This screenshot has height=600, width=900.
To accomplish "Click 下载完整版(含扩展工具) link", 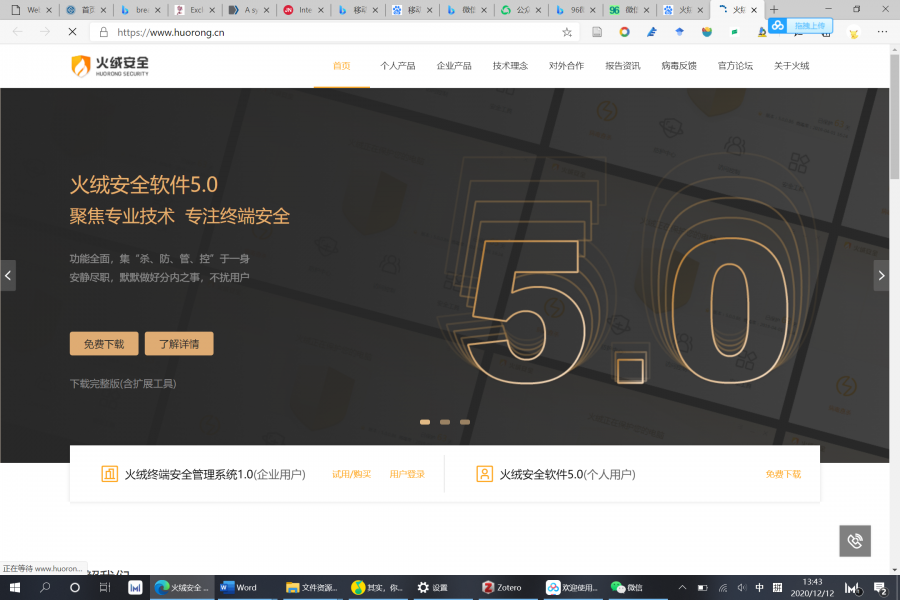I will 123,384.
